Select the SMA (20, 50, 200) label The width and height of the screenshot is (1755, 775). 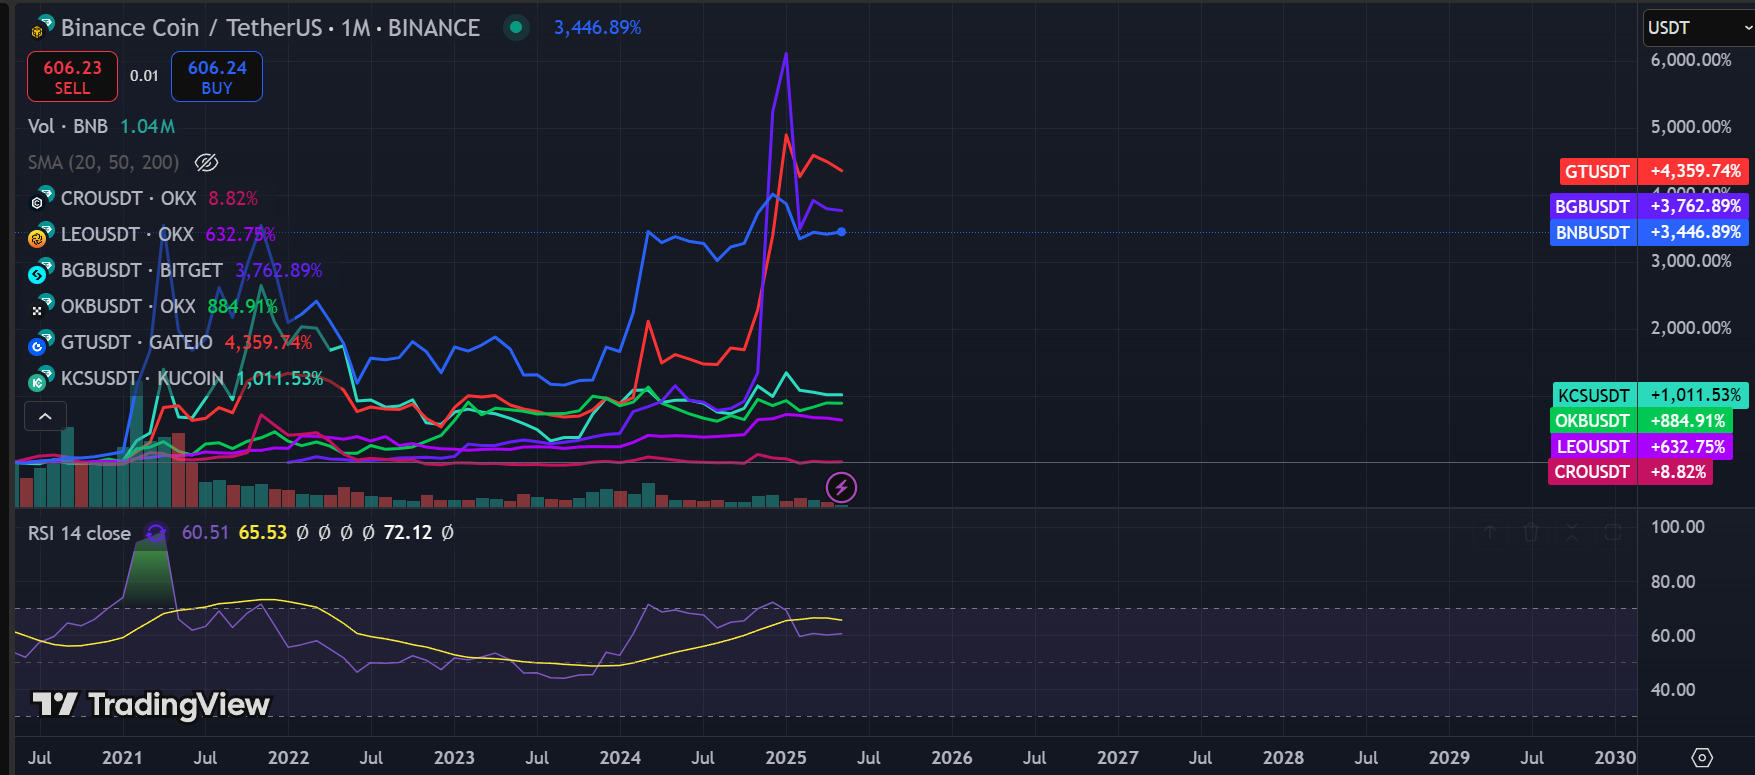pos(103,162)
